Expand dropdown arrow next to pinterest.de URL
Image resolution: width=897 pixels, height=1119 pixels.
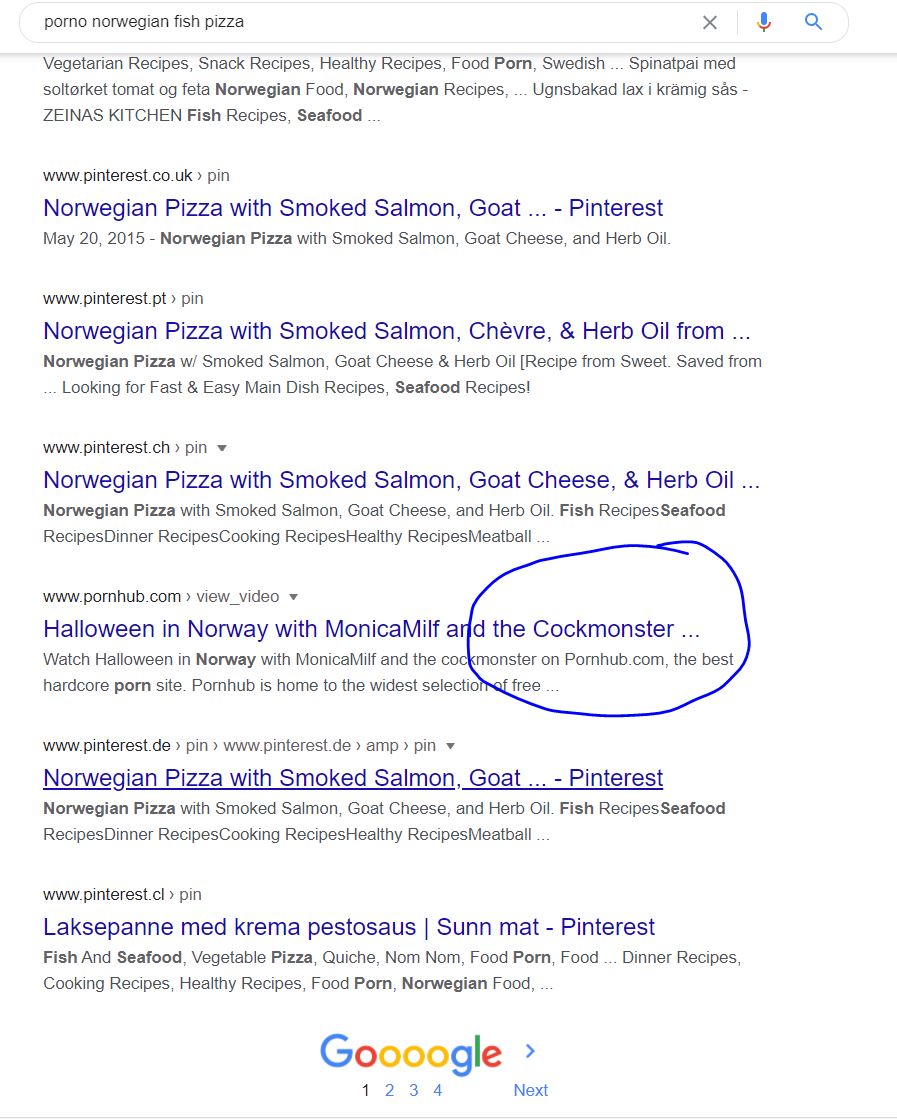pyautogui.click(x=450, y=746)
